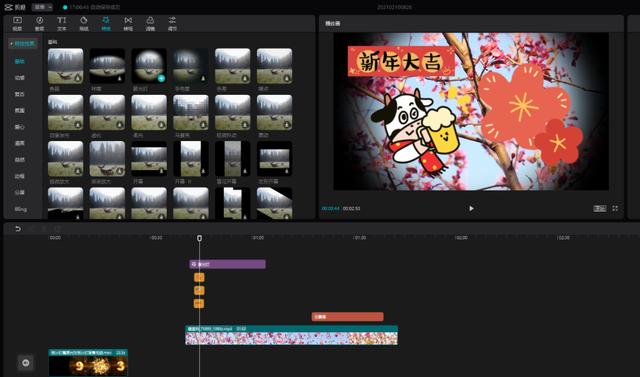Screen dimensions: 640x377
Task: Open the Transitions tab with bow-tie icon
Action: pyautogui.click(x=128, y=24)
